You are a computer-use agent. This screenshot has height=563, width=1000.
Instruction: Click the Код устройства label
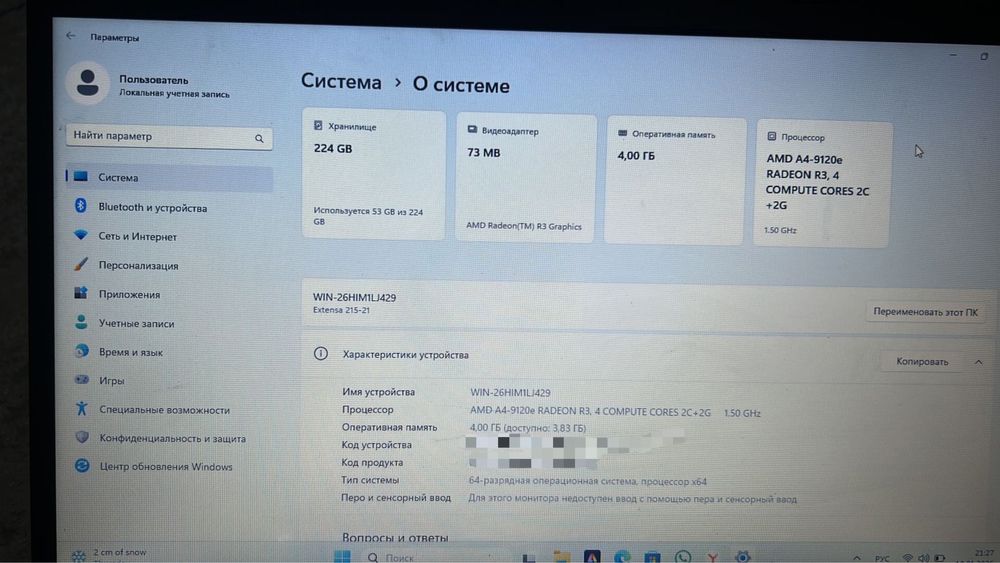coord(376,444)
